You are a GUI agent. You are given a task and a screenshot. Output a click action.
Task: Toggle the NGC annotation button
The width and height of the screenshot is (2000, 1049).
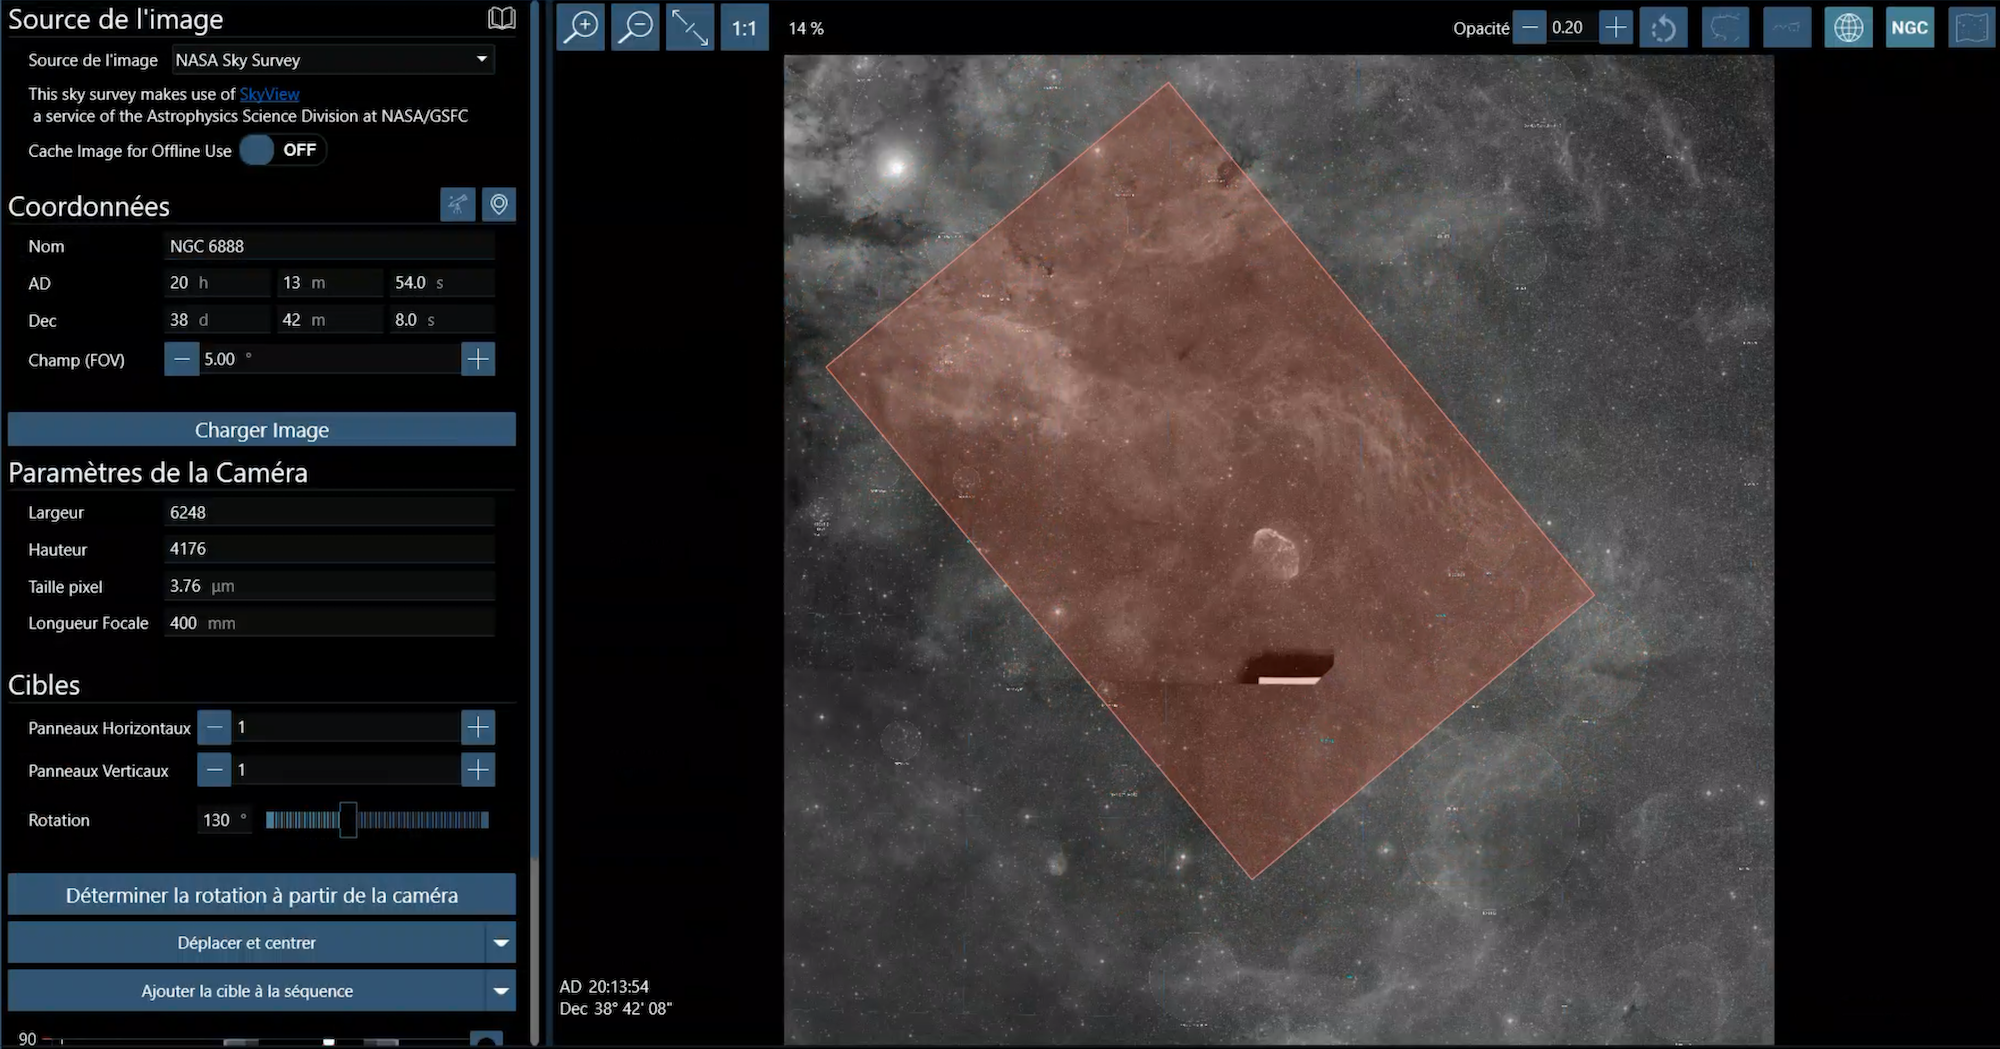click(x=1909, y=28)
